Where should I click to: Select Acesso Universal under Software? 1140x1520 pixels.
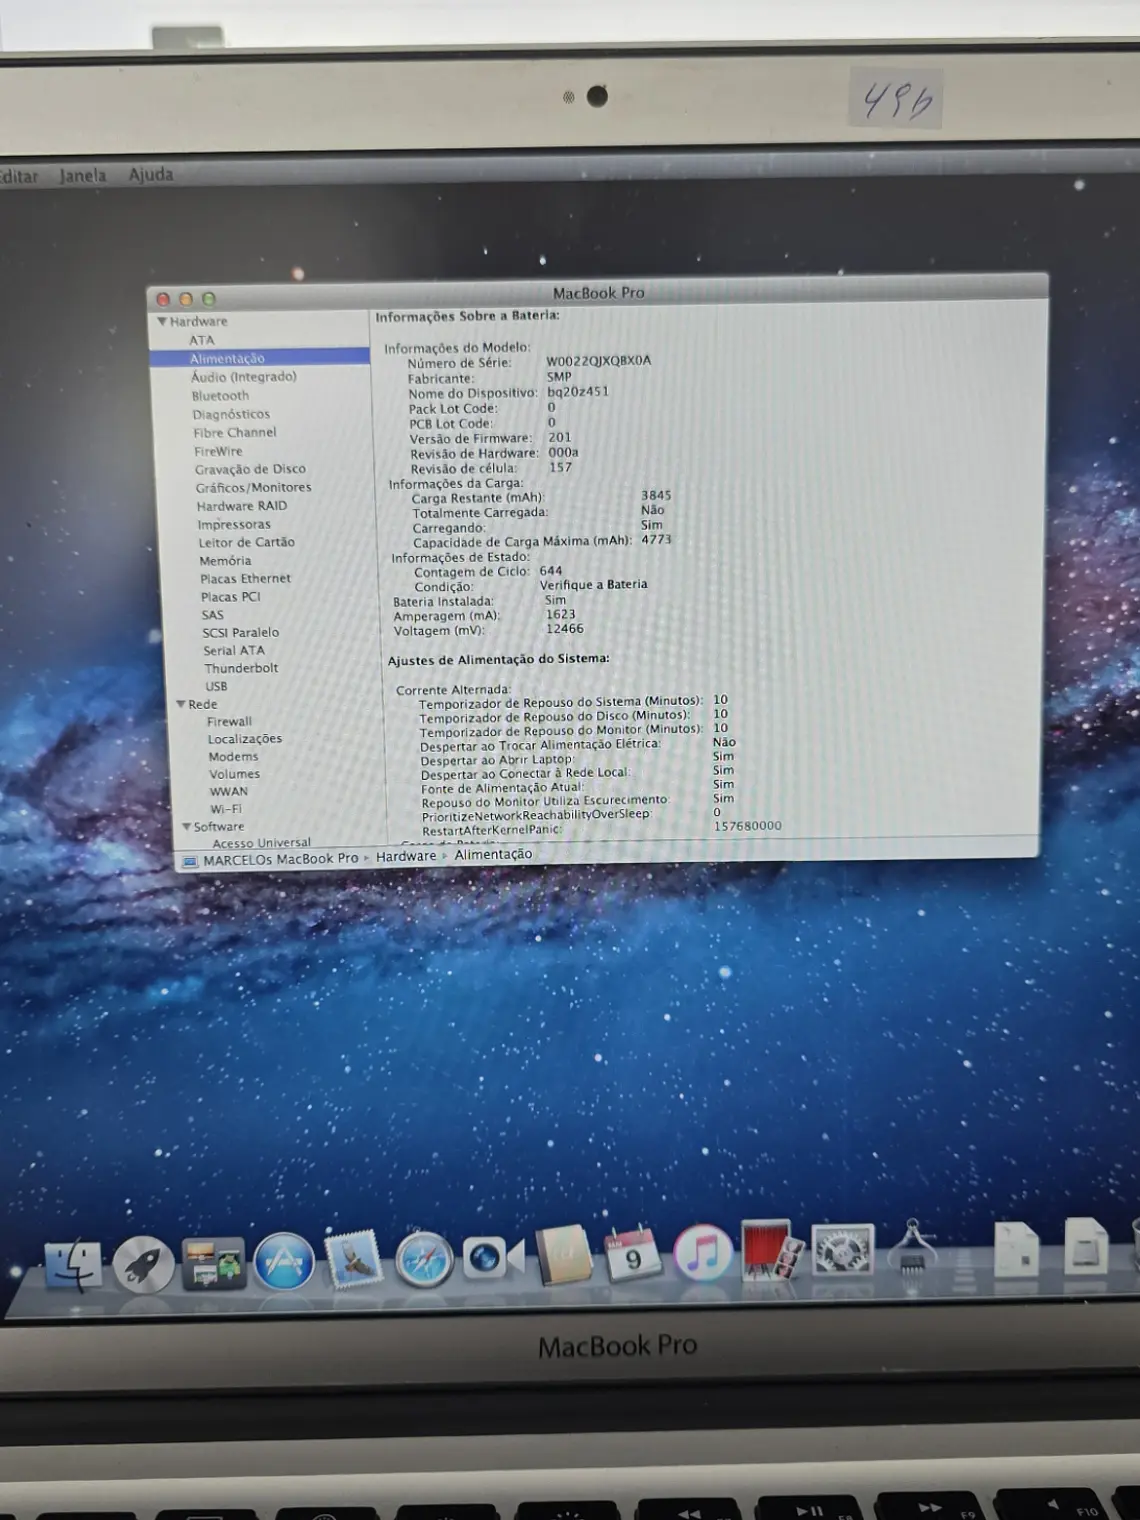click(261, 843)
